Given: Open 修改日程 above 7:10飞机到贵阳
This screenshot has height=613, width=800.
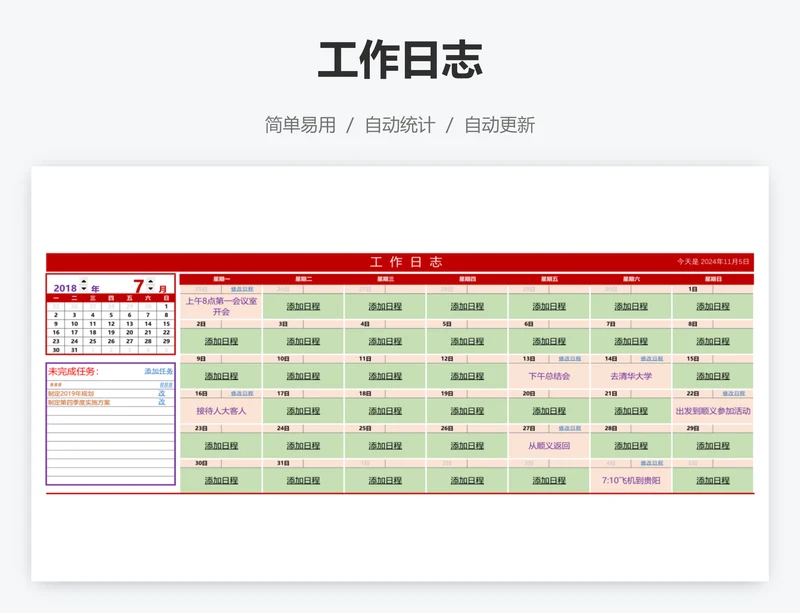Looking at the screenshot, I should point(652,463).
